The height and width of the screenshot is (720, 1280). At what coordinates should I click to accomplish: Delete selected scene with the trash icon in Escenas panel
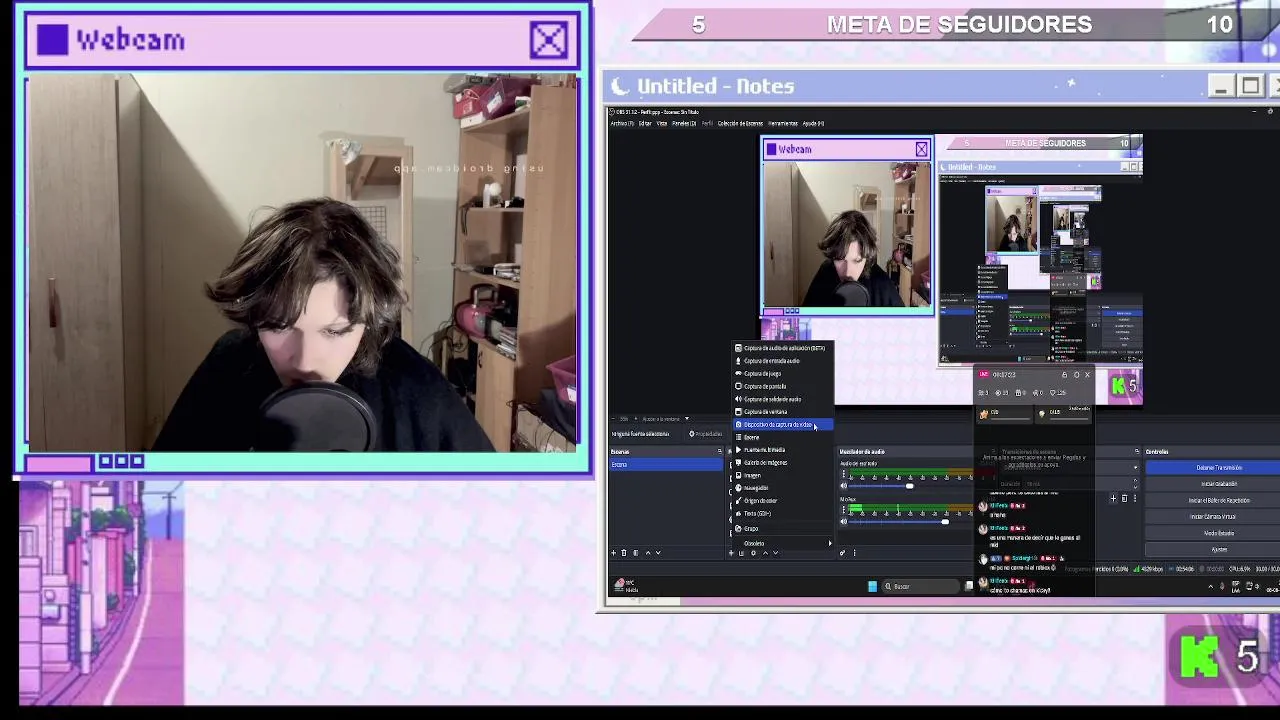click(624, 553)
